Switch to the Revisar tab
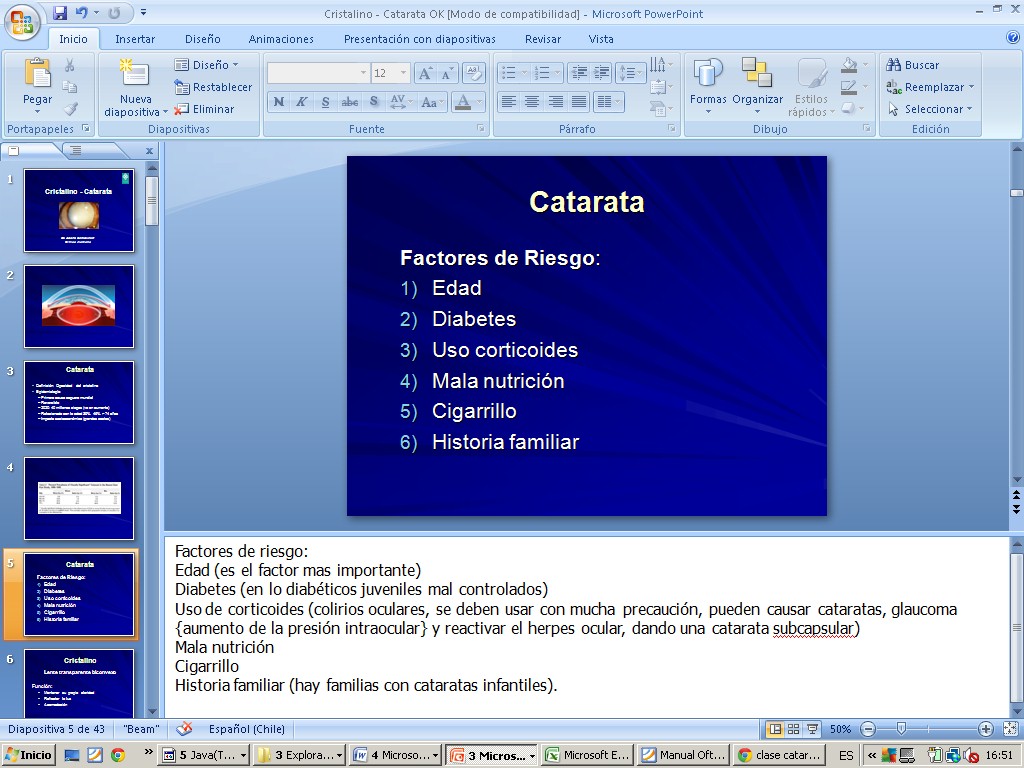 (x=543, y=39)
